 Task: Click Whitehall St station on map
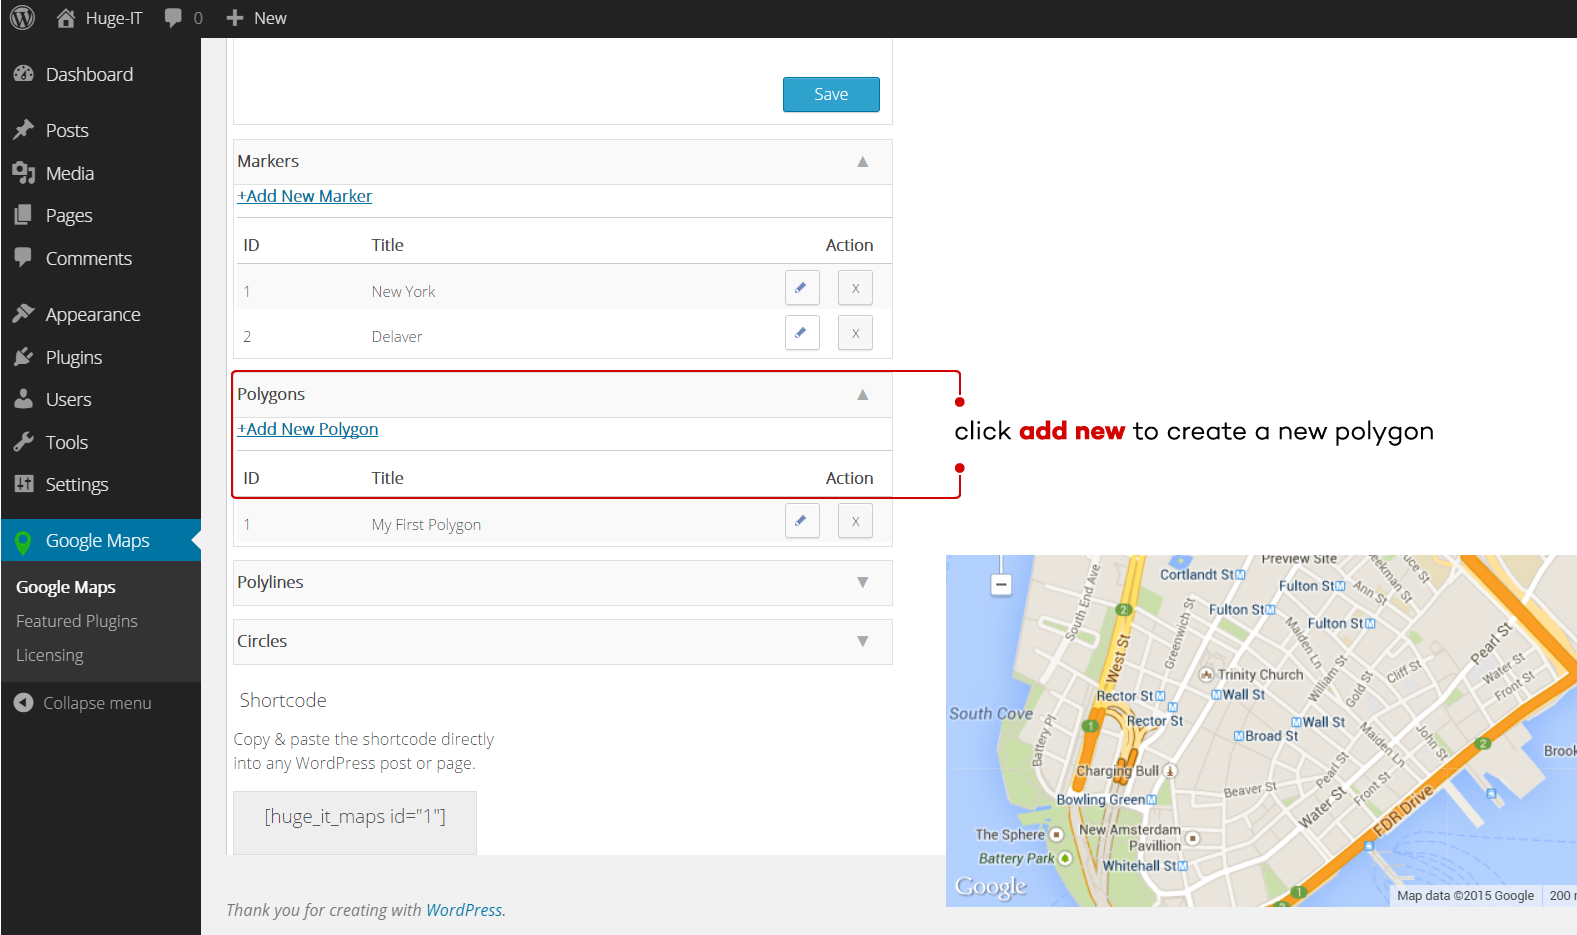[x=1145, y=866]
